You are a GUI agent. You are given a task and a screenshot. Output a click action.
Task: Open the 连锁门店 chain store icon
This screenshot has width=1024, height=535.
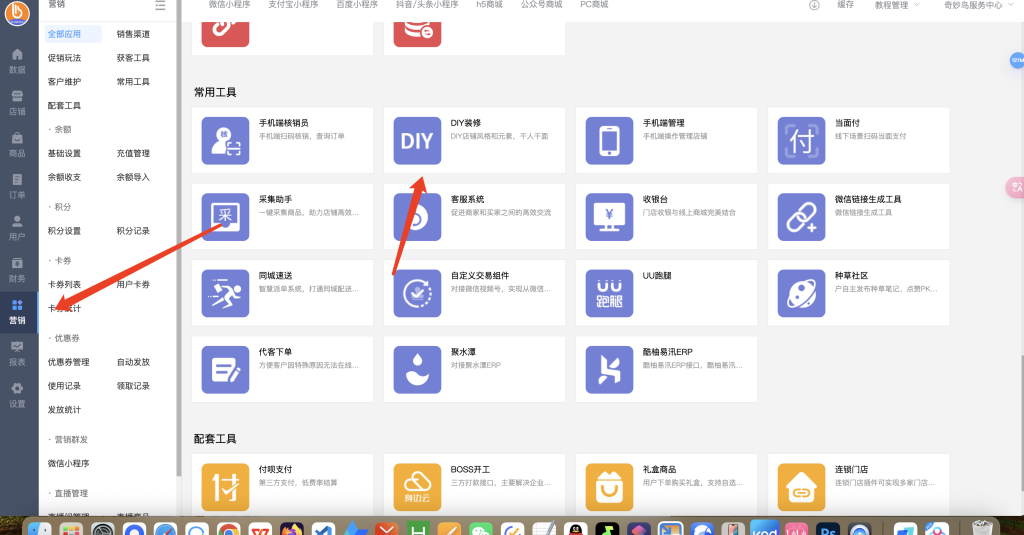(x=801, y=487)
